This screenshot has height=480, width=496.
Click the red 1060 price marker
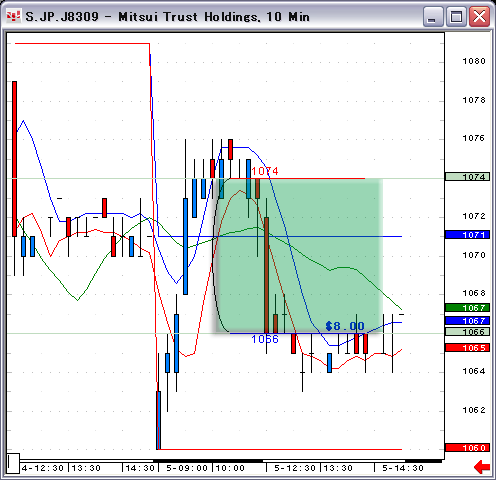tap(467, 448)
